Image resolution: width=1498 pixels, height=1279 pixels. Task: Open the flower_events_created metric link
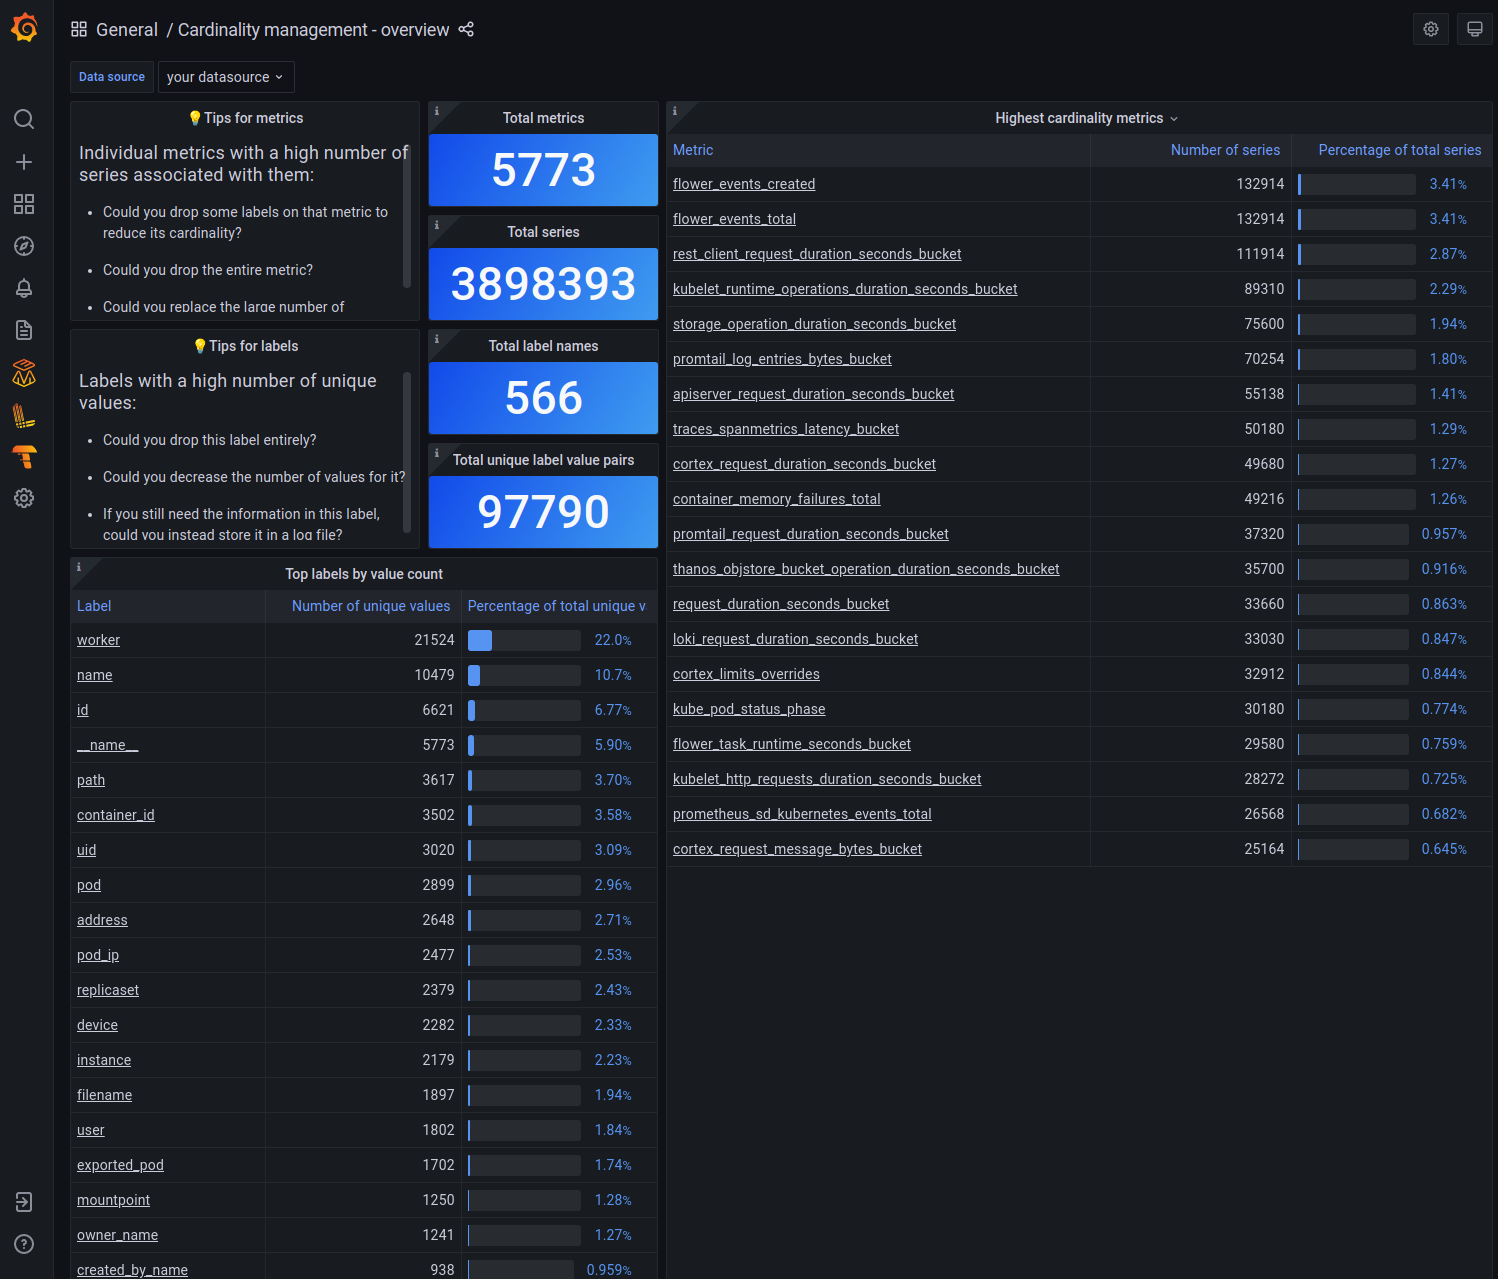point(744,184)
